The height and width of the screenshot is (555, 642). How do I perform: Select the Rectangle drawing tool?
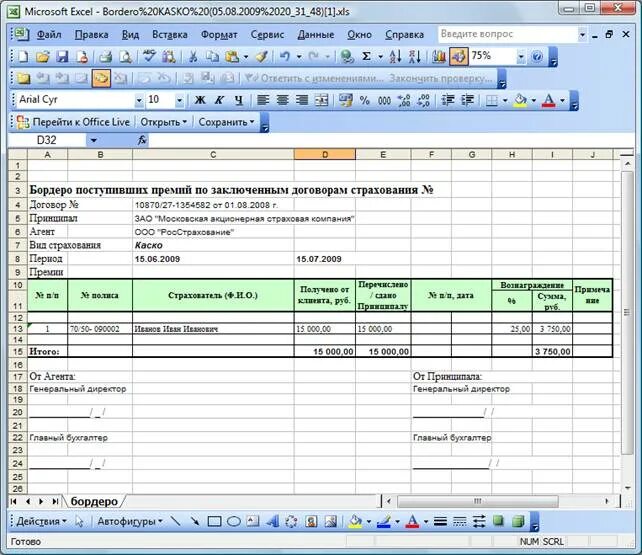point(214,521)
